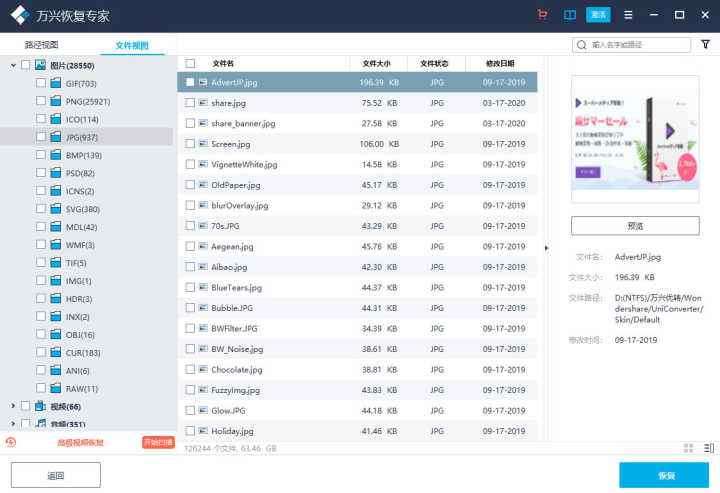Expand the Audio (351) category
The image size is (720, 493).
(13, 423)
